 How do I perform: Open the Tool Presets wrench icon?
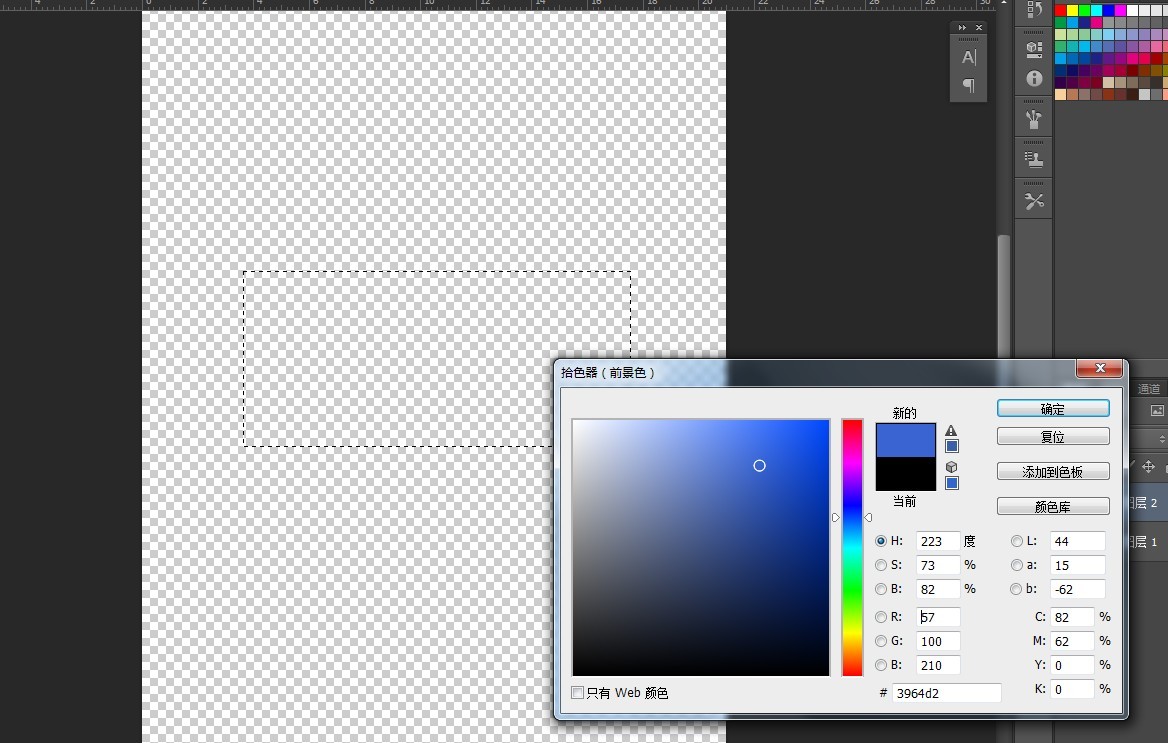tap(1034, 200)
